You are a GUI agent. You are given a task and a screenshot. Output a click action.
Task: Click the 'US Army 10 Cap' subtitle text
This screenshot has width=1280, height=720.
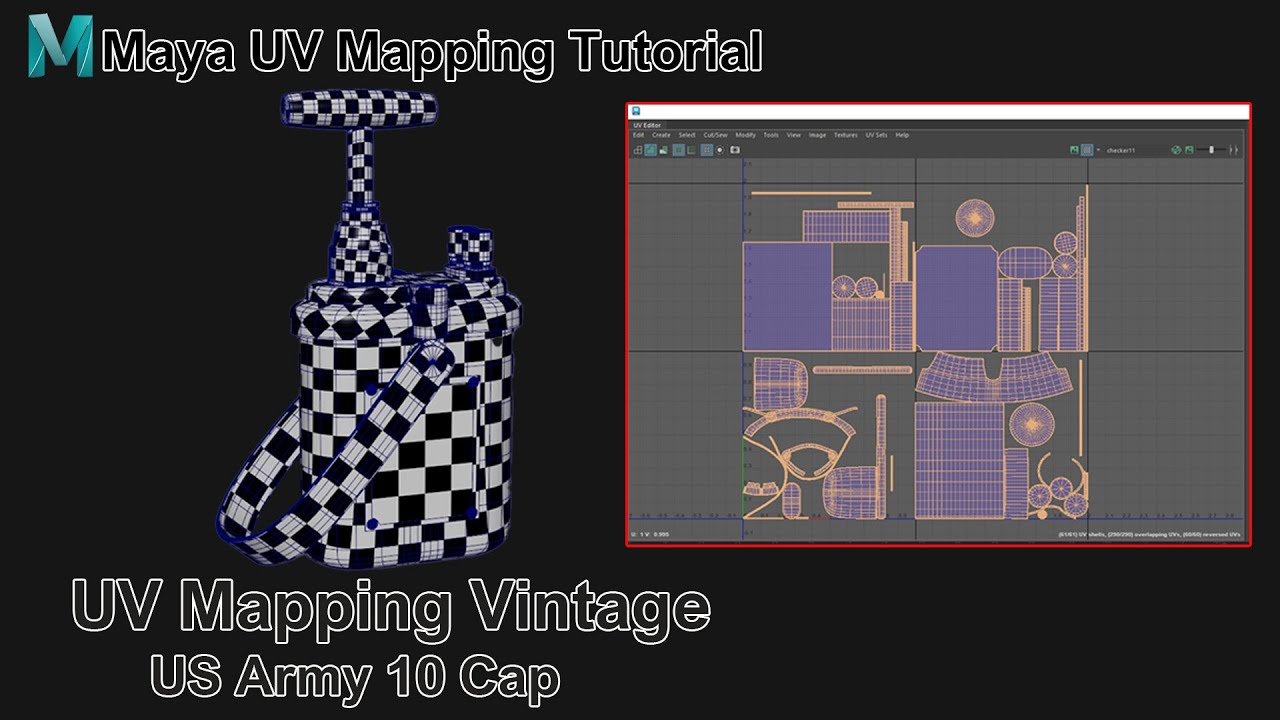click(355, 678)
